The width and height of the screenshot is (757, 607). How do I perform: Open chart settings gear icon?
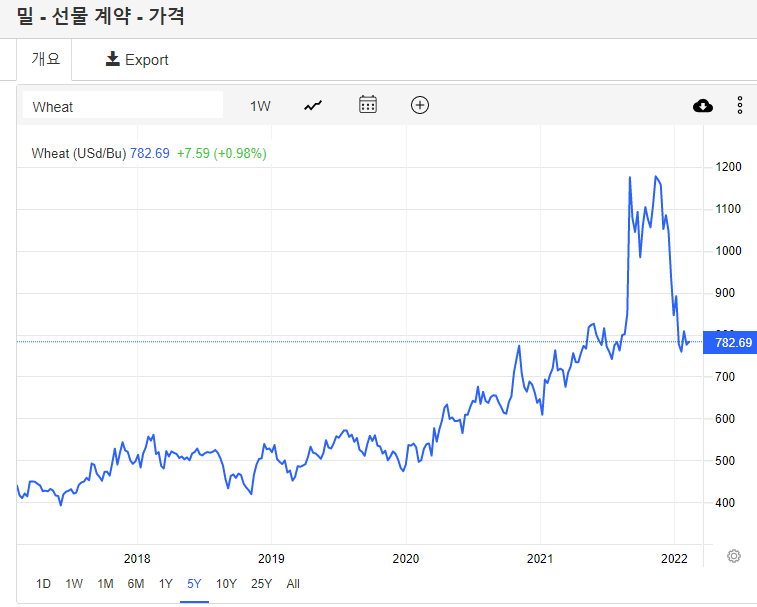[734, 556]
